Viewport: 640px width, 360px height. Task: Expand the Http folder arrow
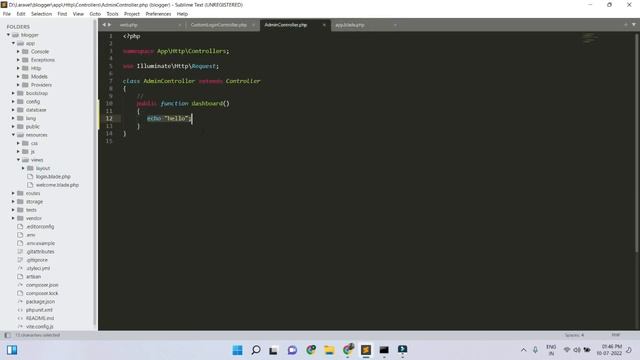(x=18, y=68)
